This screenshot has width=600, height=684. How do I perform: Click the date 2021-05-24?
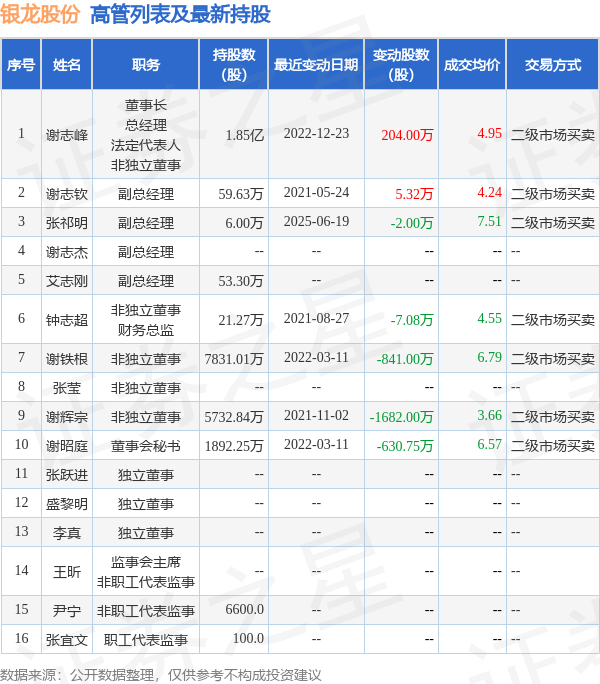point(316,192)
